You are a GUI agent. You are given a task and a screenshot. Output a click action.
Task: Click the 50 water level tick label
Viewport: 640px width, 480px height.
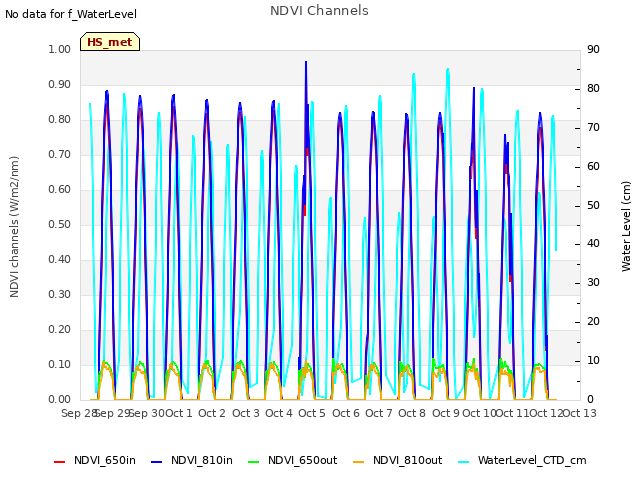(593, 205)
